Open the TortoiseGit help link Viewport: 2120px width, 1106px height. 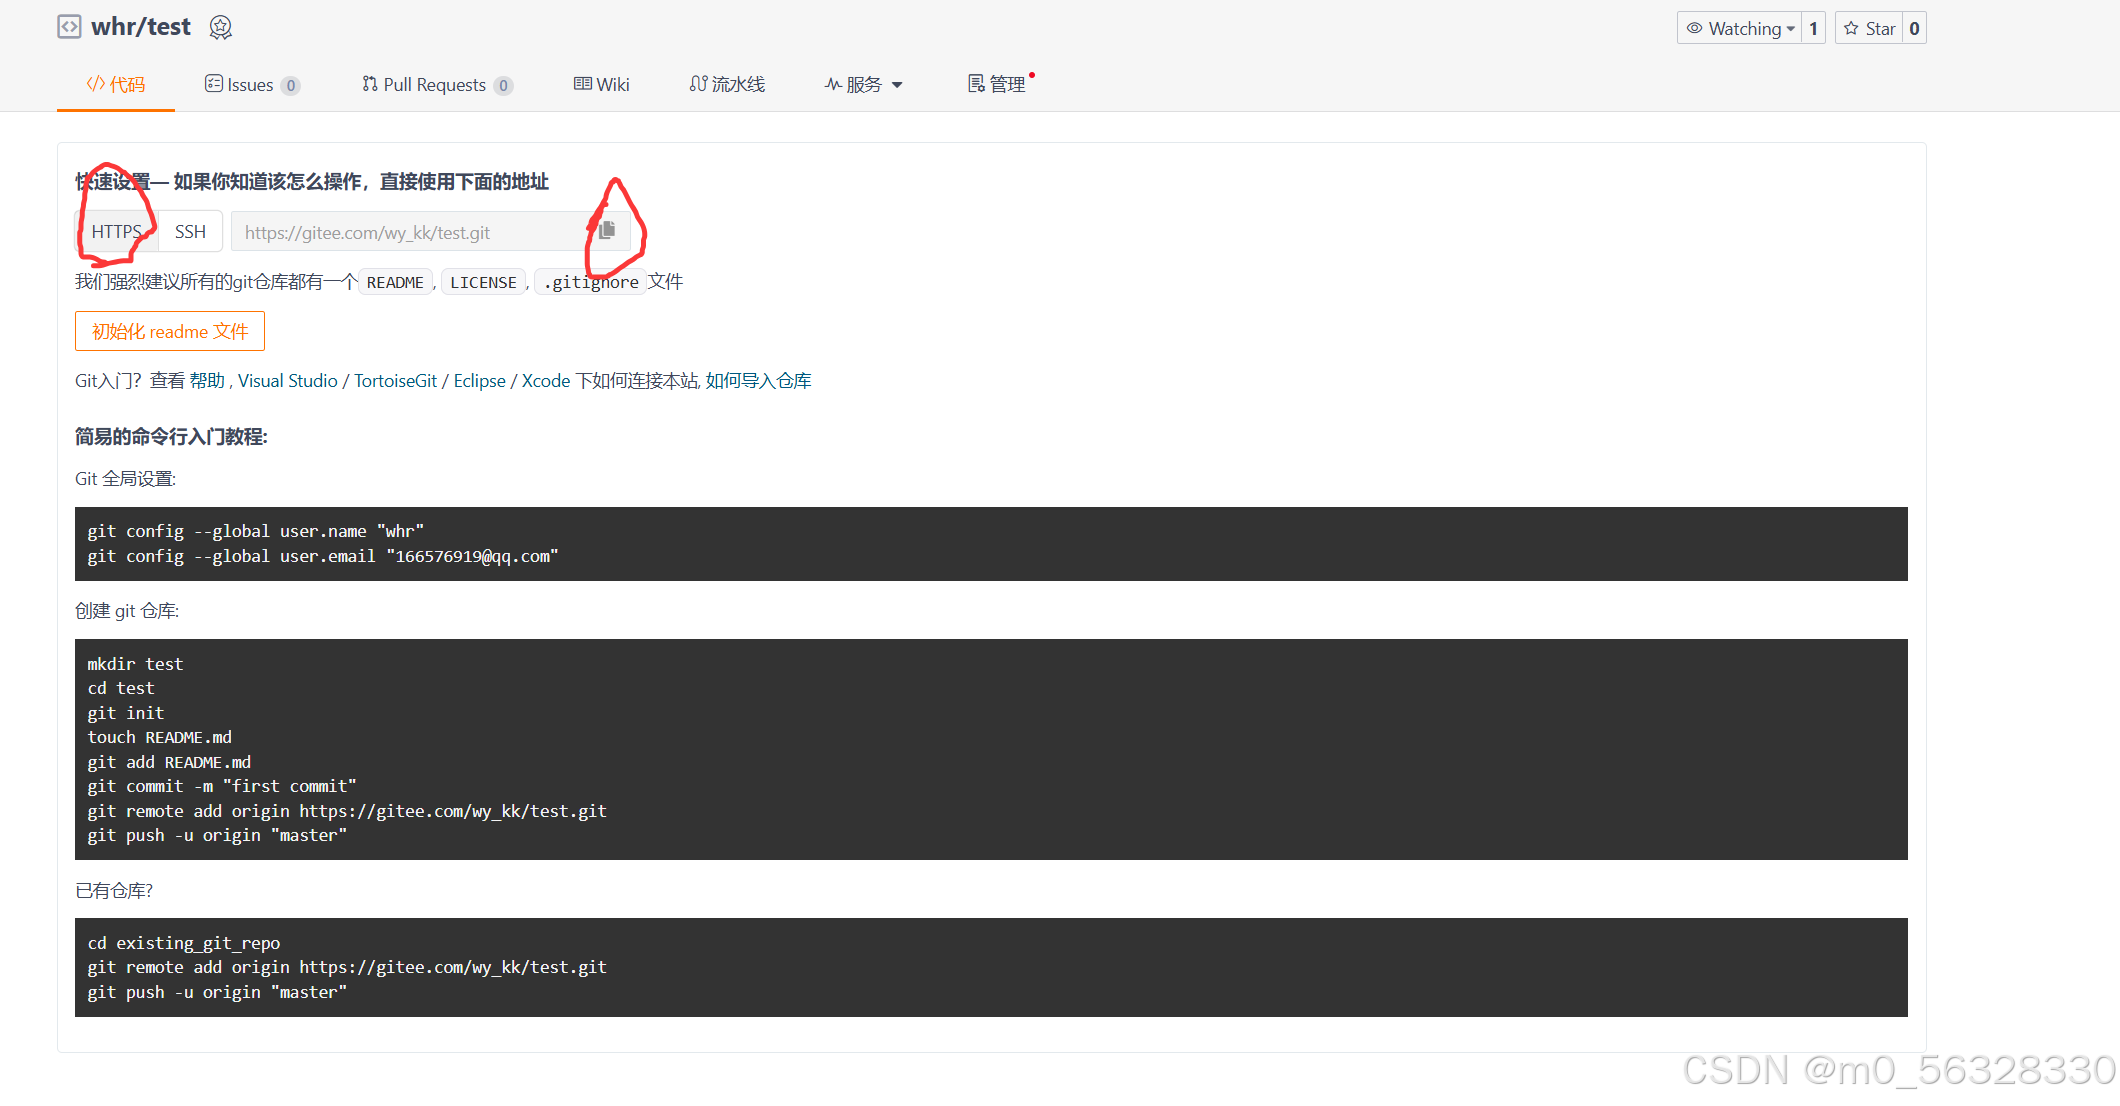[x=395, y=381]
